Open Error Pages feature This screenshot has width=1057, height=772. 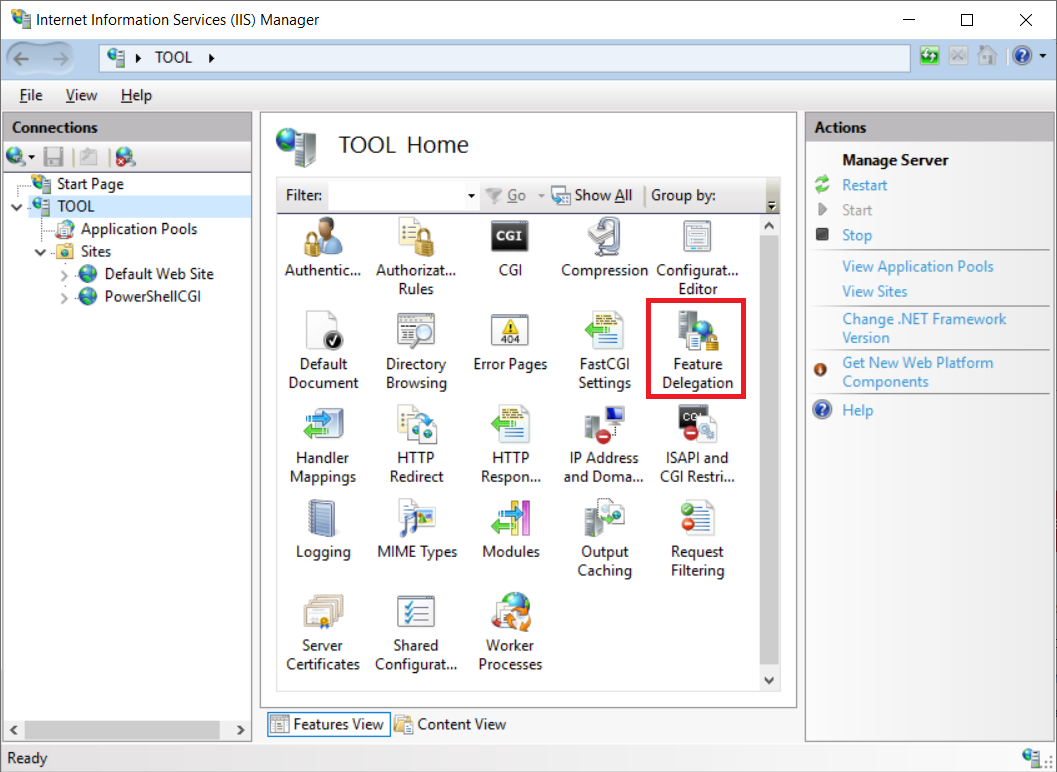click(510, 341)
